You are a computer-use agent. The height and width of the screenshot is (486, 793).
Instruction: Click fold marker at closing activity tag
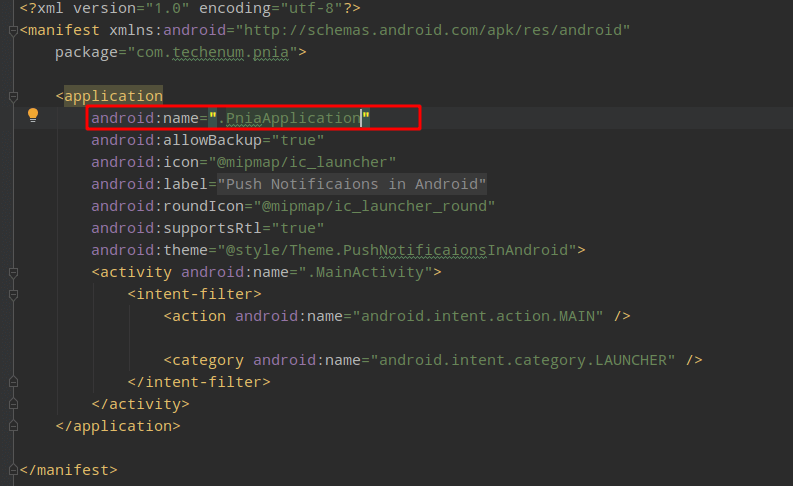tap(14, 404)
